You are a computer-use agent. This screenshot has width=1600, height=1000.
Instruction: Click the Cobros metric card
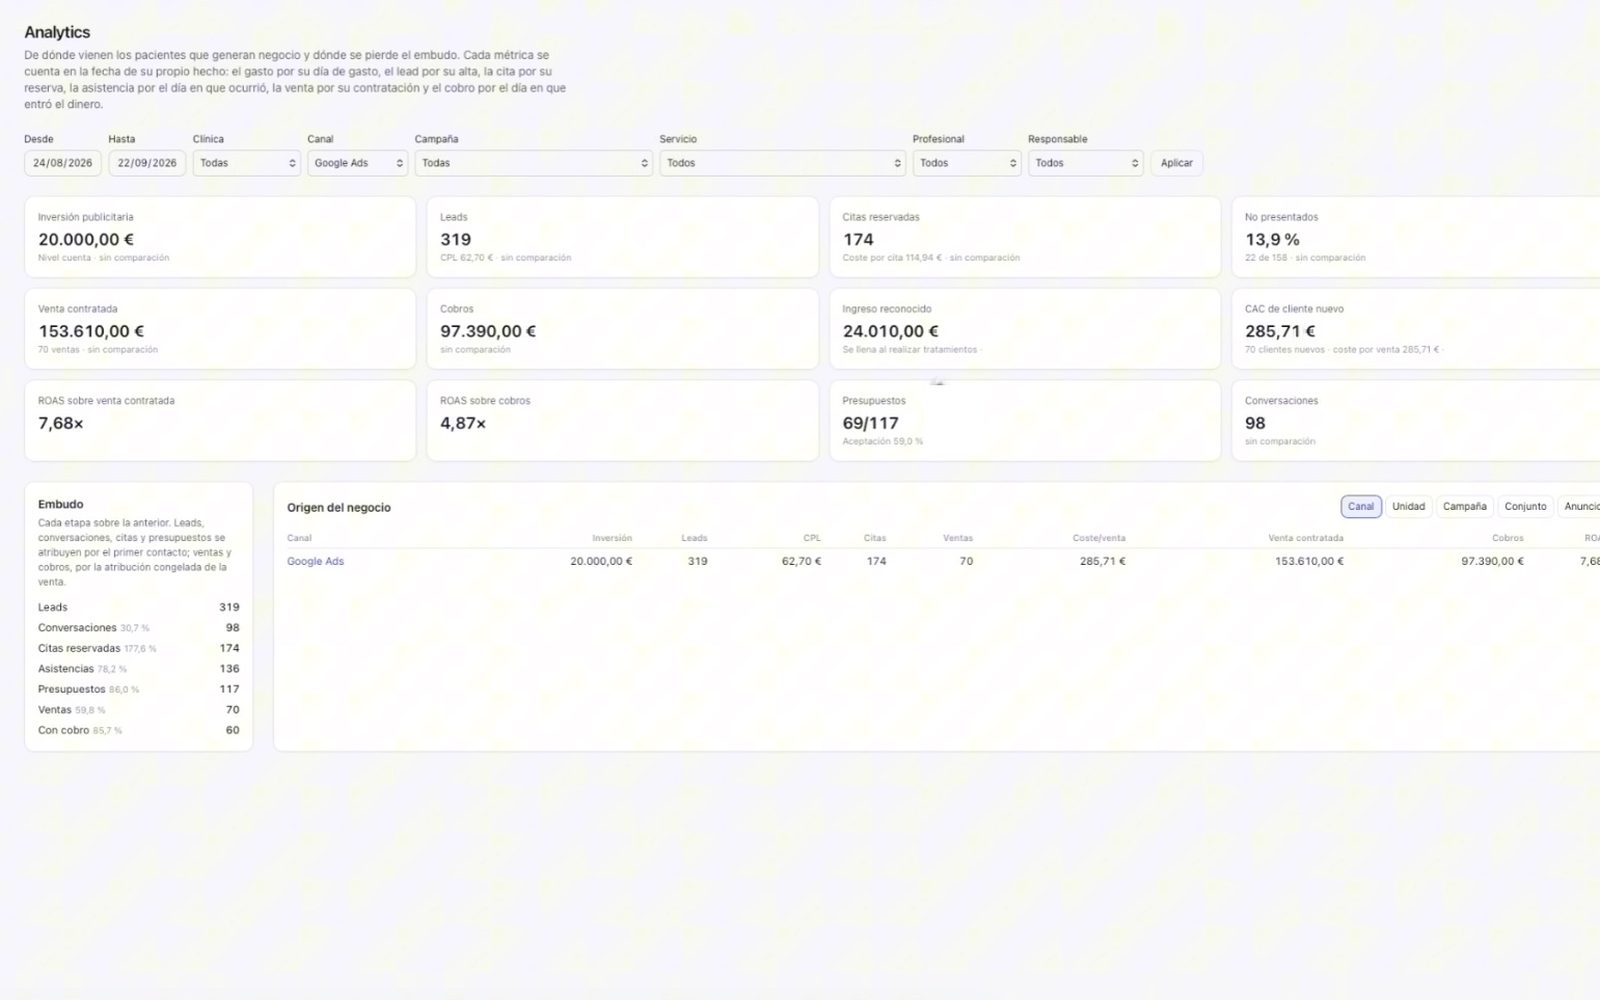coord(622,329)
